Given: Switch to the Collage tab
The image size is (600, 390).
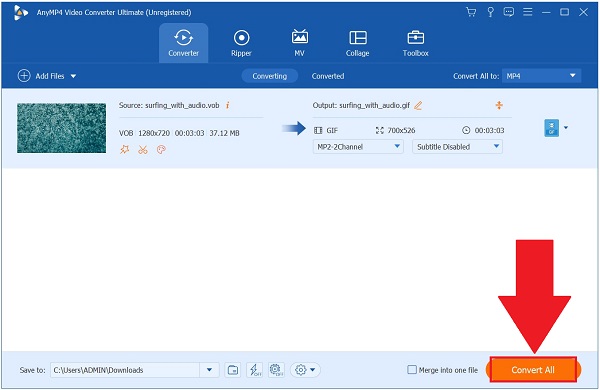Looking at the screenshot, I should tap(357, 43).
